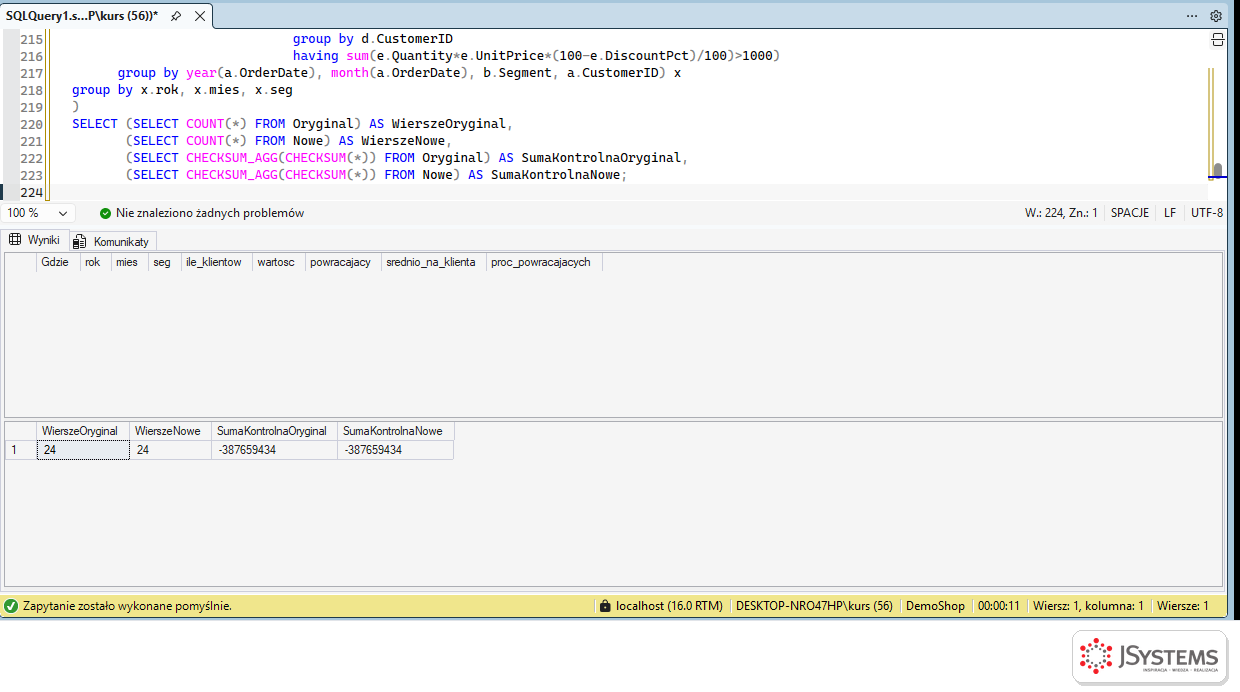Click the DemoShop database name in status bar
Screen dimensions: 1240x692
tap(935, 606)
